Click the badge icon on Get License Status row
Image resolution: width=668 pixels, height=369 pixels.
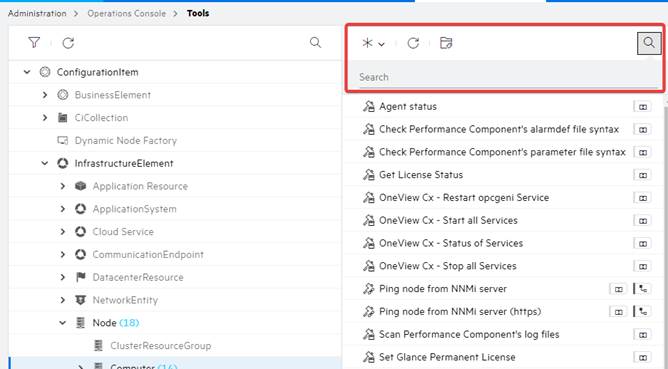(642, 175)
